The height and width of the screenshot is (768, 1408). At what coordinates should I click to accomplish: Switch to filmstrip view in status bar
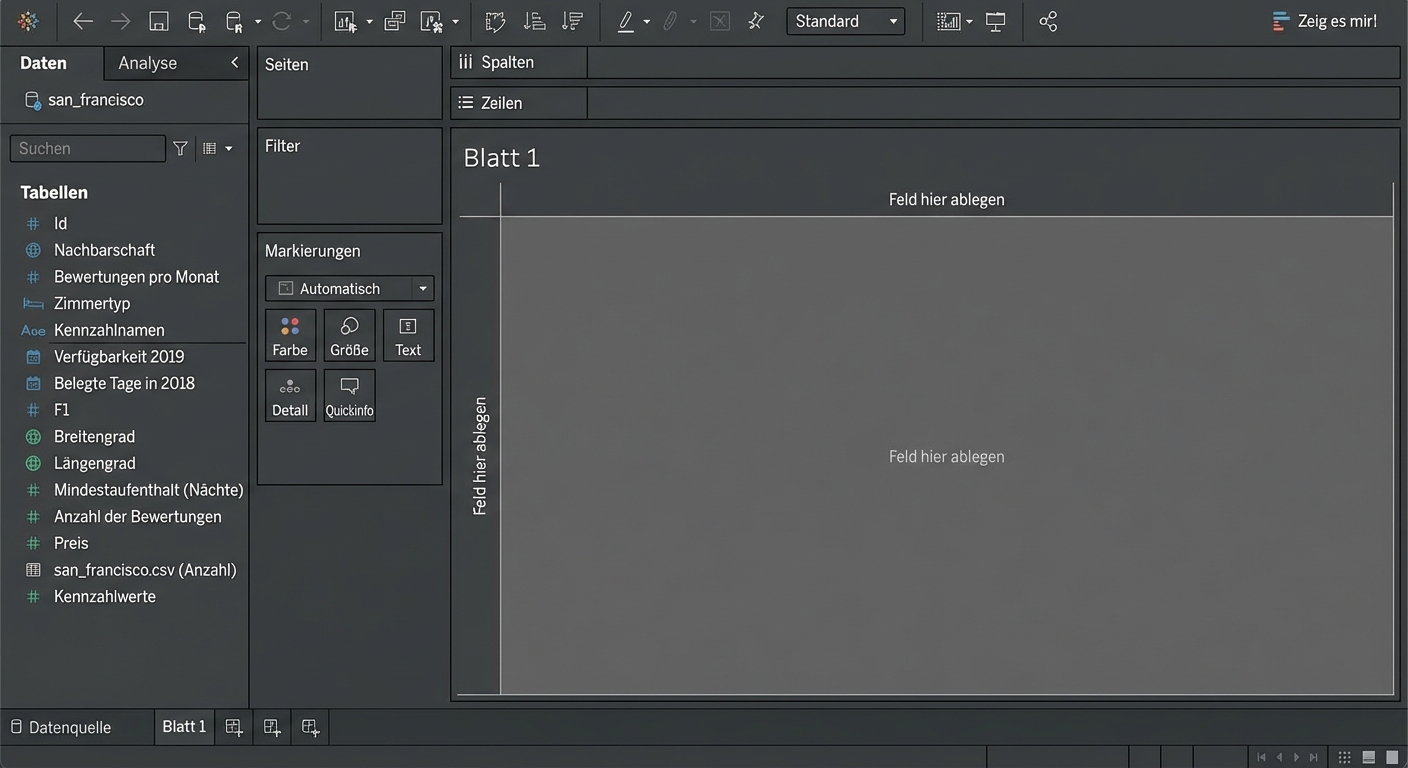1369,757
